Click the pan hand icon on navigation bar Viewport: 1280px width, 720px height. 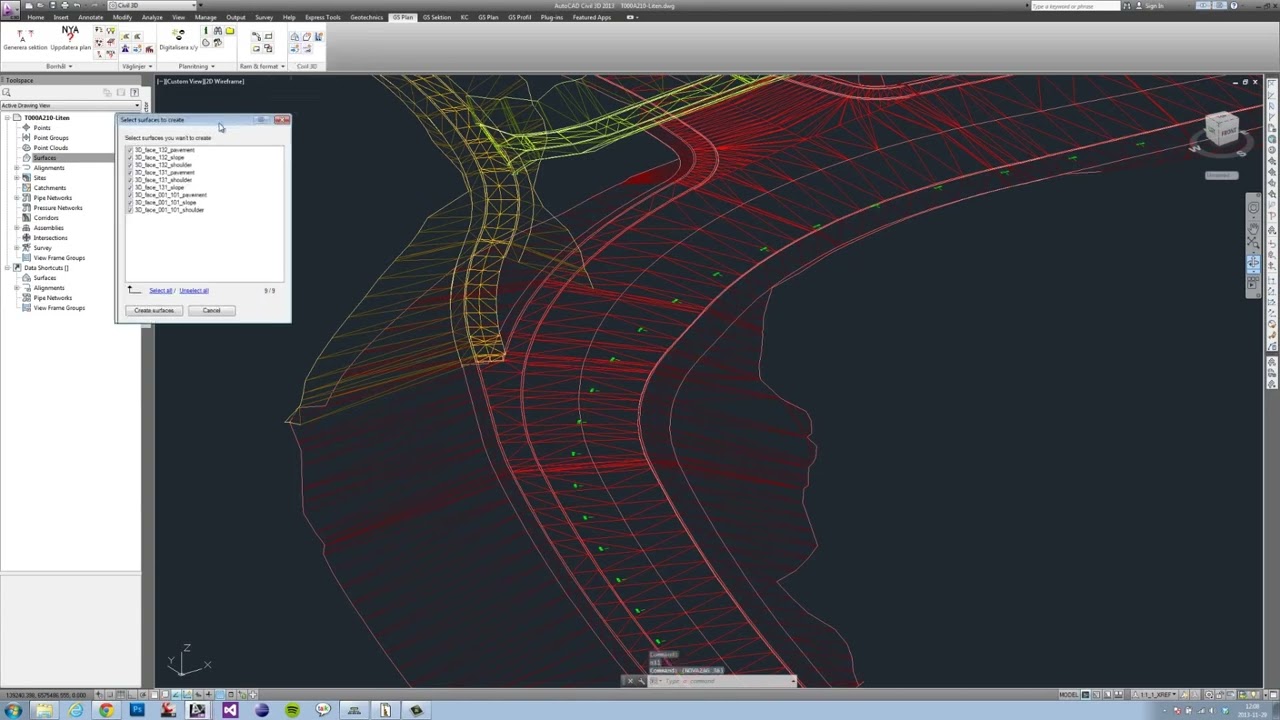point(1253,226)
